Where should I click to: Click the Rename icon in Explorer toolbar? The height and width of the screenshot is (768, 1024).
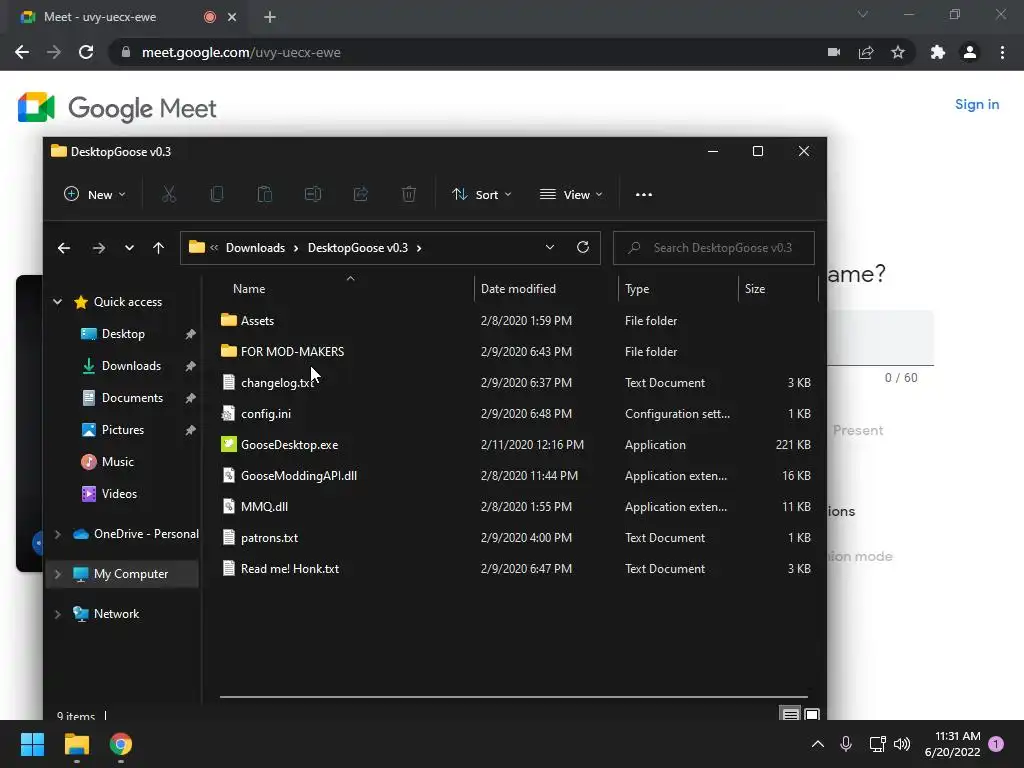(x=313, y=195)
